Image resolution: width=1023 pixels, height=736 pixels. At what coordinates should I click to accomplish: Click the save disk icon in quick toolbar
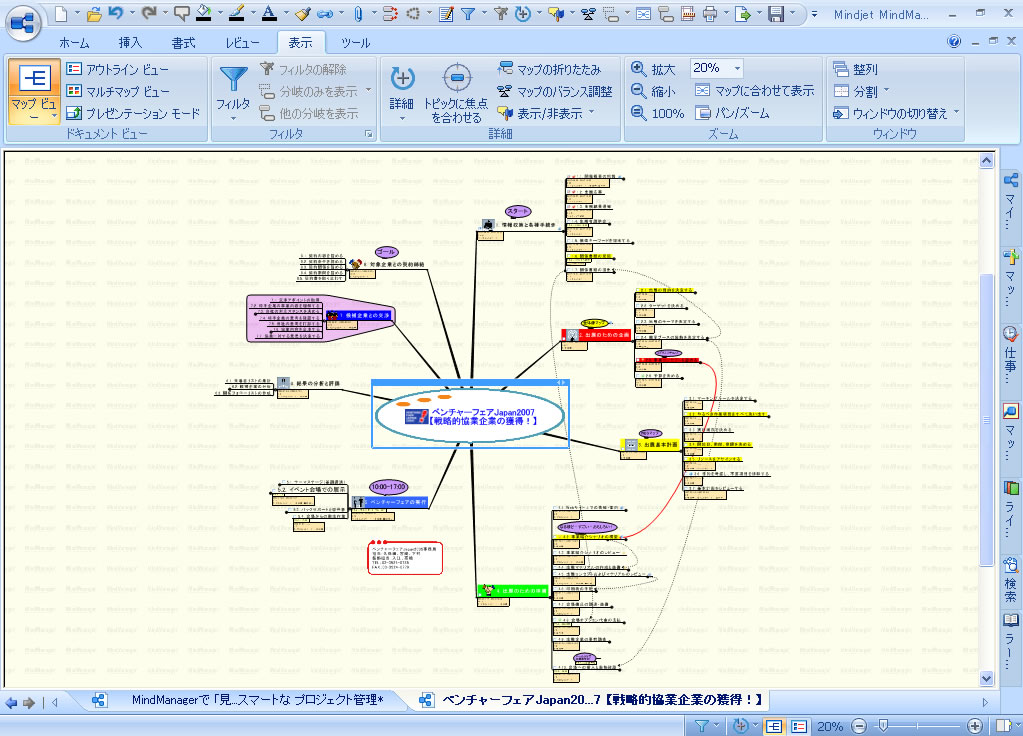(x=775, y=14)
